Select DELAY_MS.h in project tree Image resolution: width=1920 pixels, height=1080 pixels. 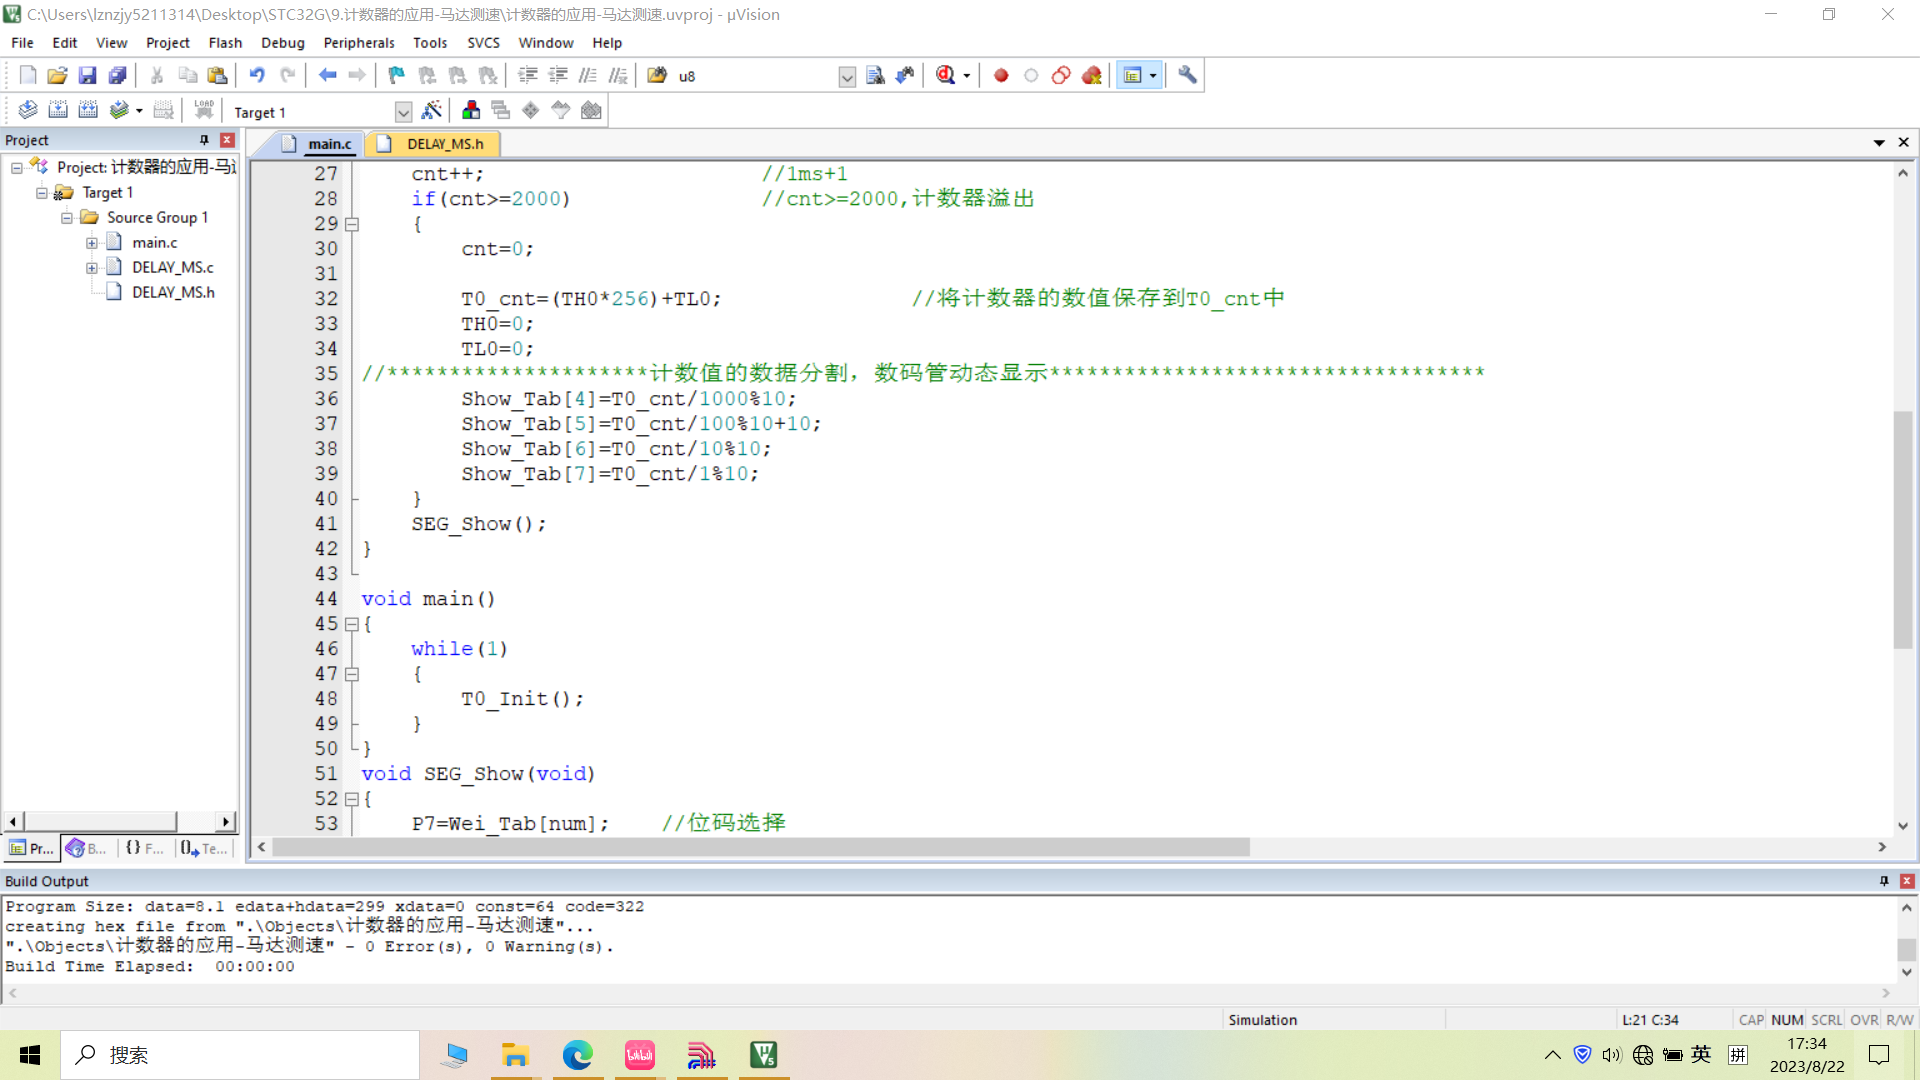click(x=173, y=292)
